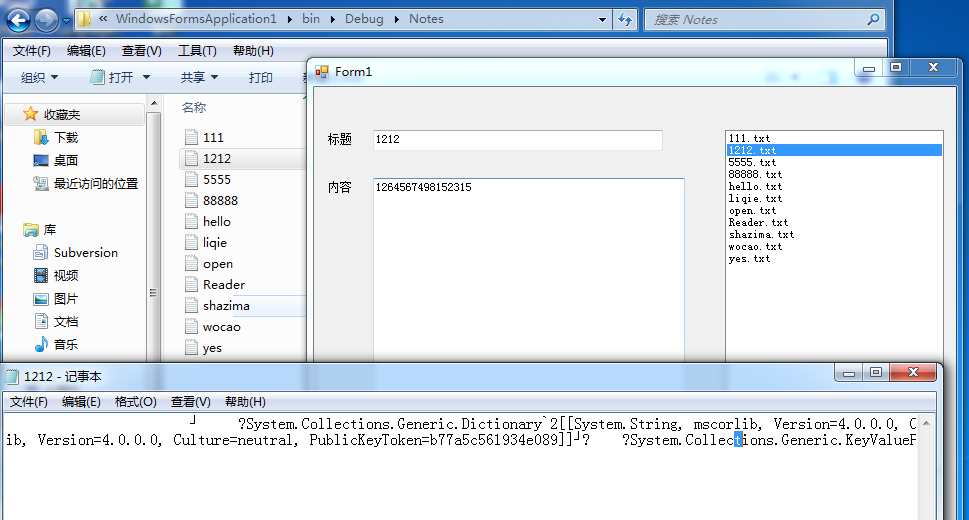This screenshot has width=969, height=520.
Task: Click the 标题 text field in Form1
Action: click(x=518, y=140)
